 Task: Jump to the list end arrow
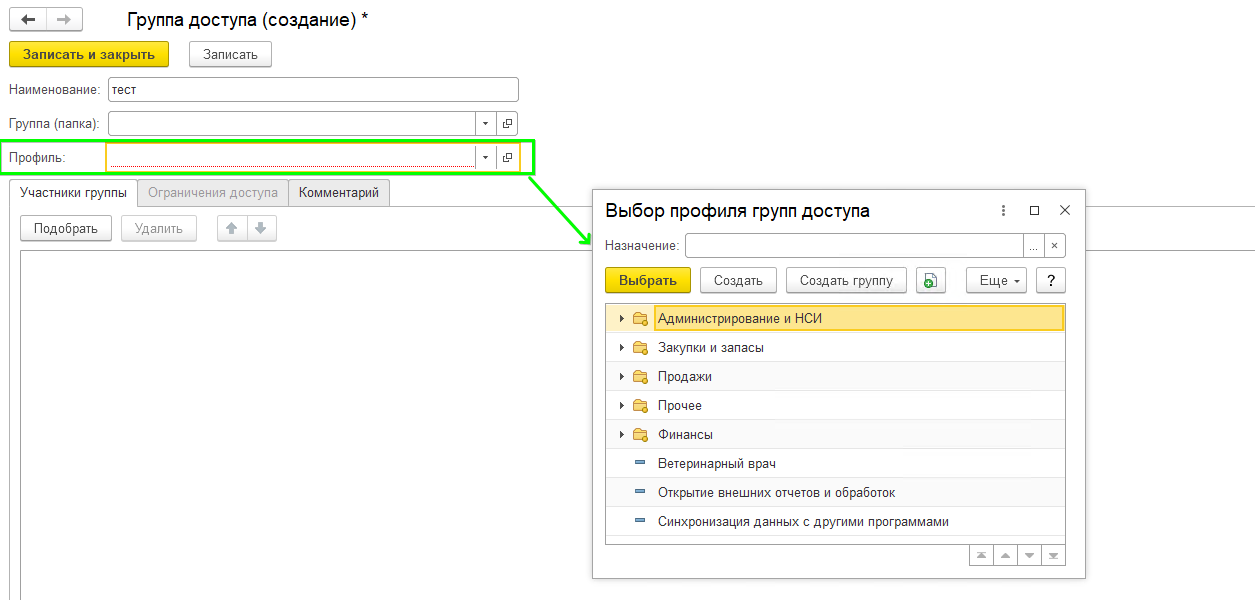pos(1053,555)
